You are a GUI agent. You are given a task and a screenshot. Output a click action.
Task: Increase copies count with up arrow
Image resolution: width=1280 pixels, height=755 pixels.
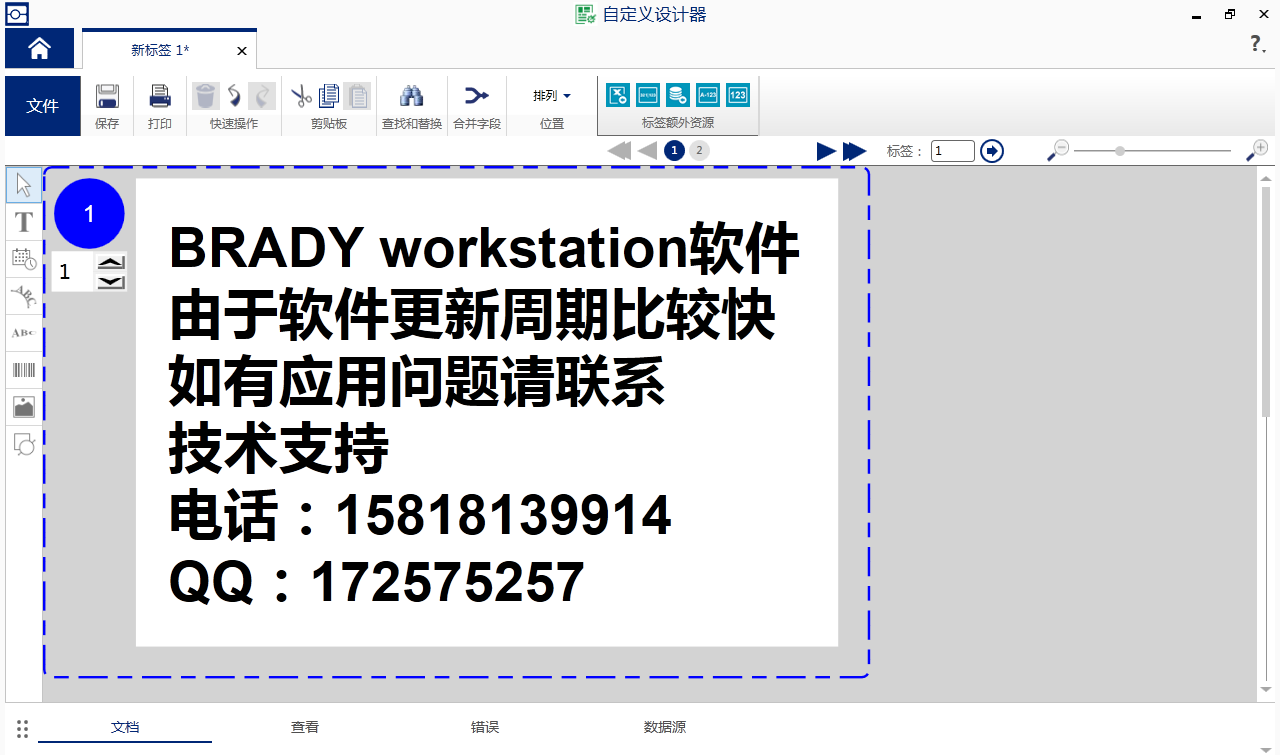coord(111,262)
